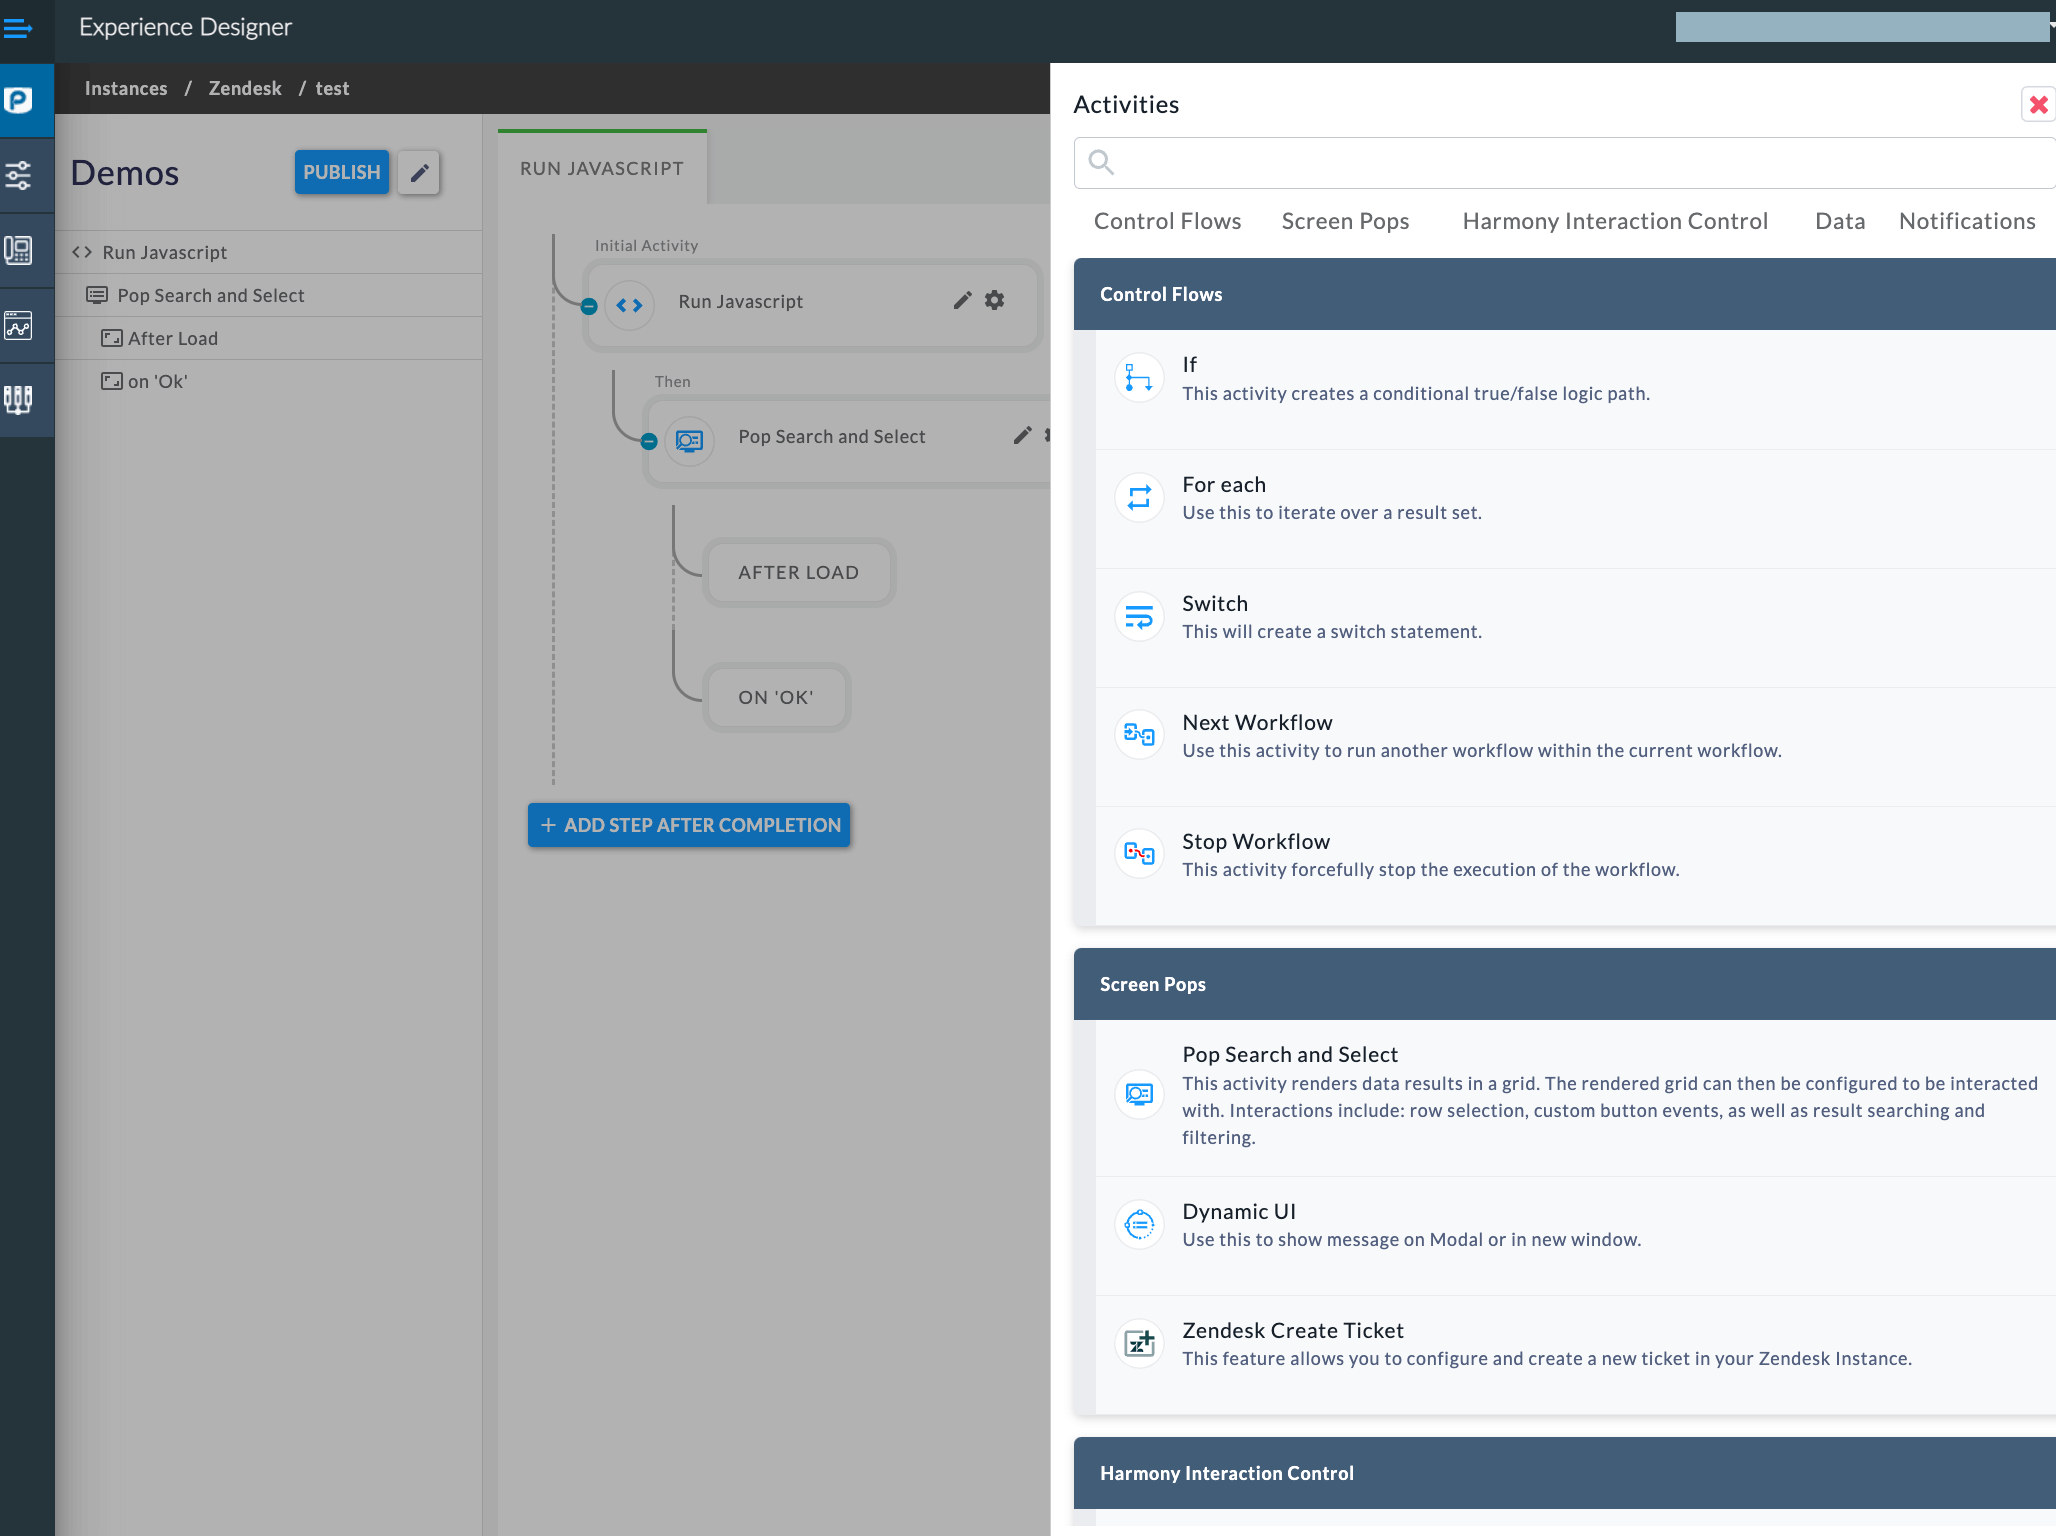This screenshot has width=2056, height=1536.
Task: Select the For each iteration icon
Action: 1139,497
